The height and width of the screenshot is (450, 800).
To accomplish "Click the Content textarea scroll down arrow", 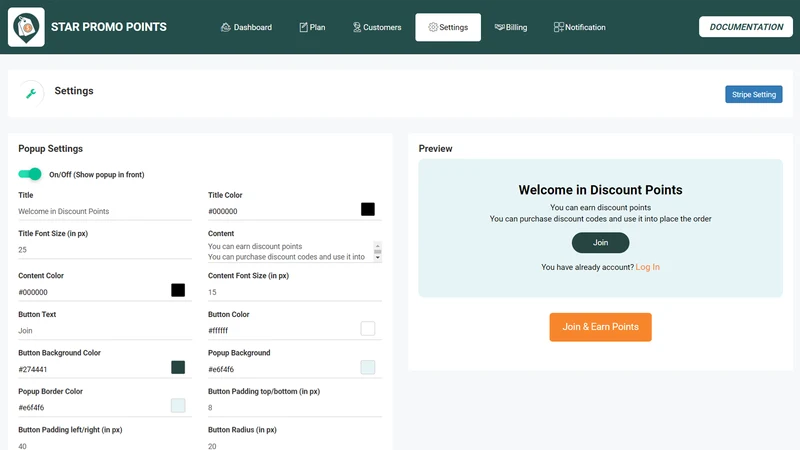I will [x=378, y=258].
